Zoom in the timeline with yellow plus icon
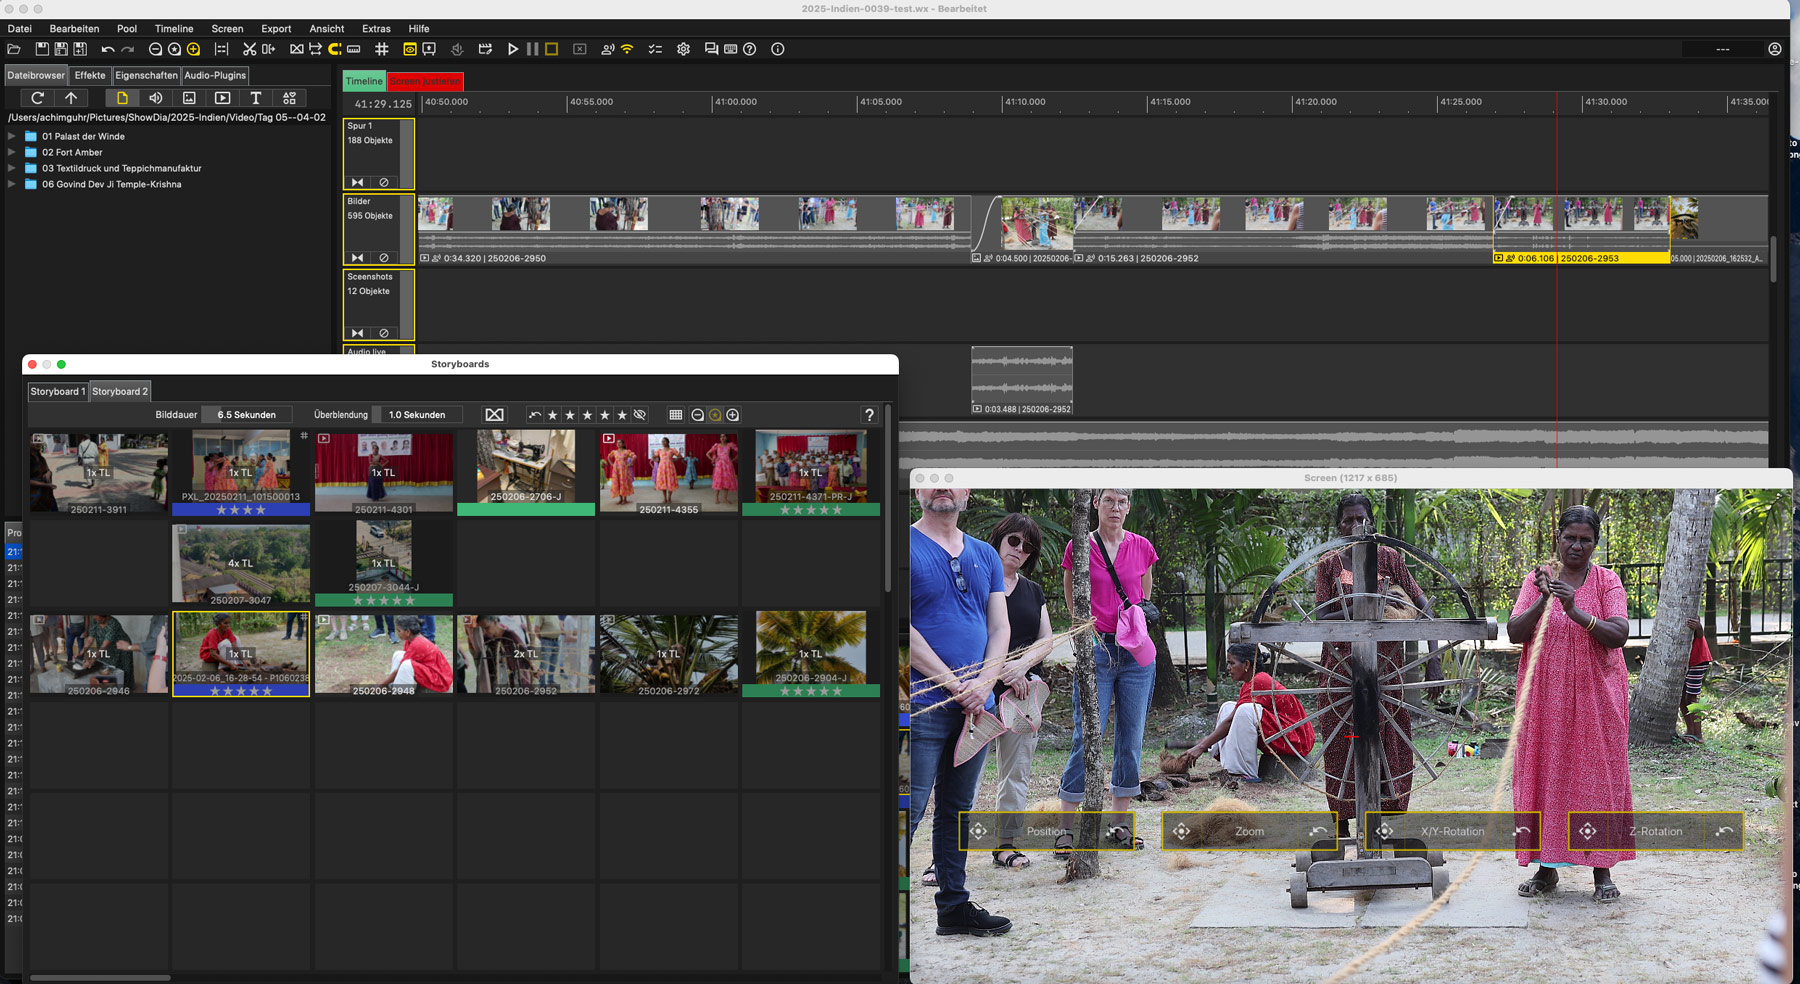The image size is (1800, 984). coord(194,49)
